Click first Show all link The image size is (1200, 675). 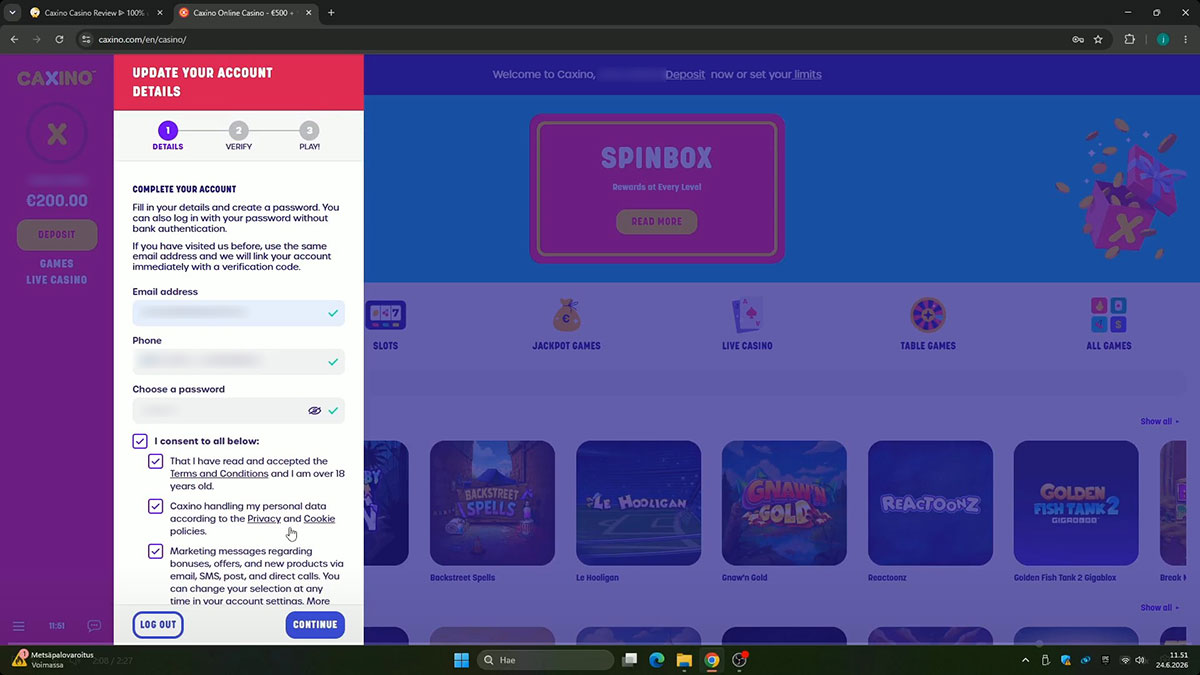1160,421
